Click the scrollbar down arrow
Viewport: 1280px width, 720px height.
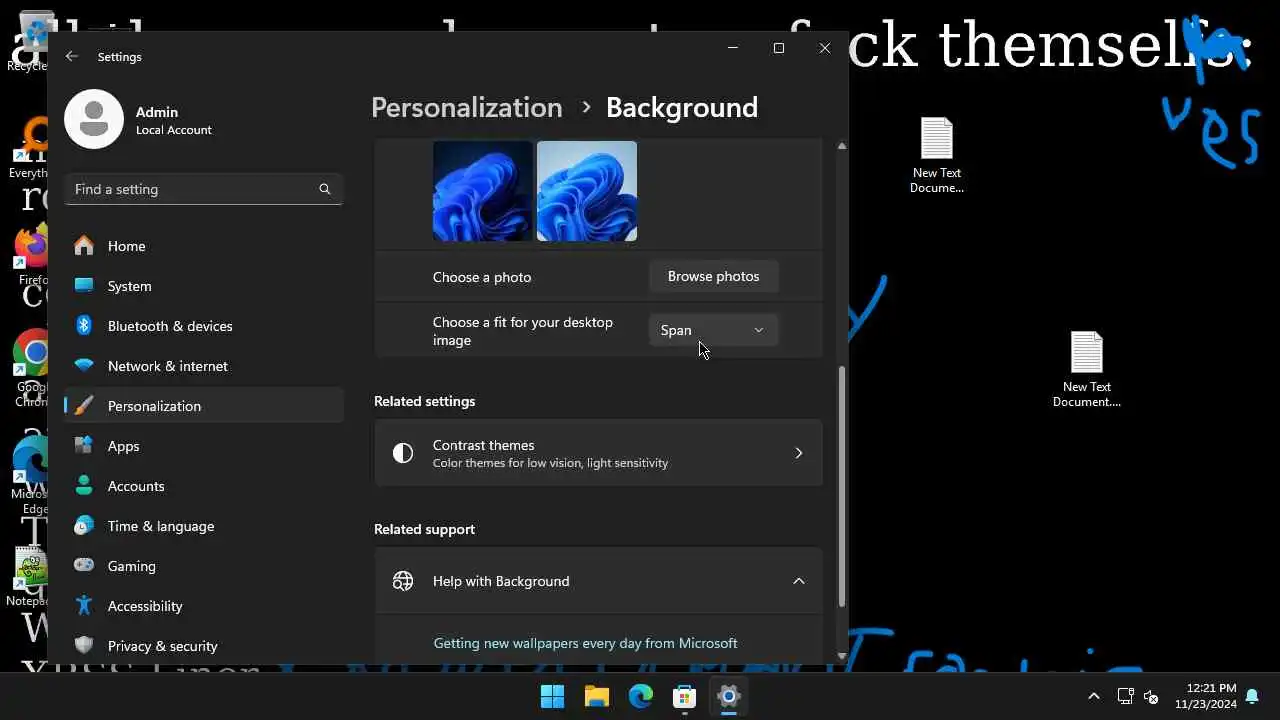tap(841, 656)
